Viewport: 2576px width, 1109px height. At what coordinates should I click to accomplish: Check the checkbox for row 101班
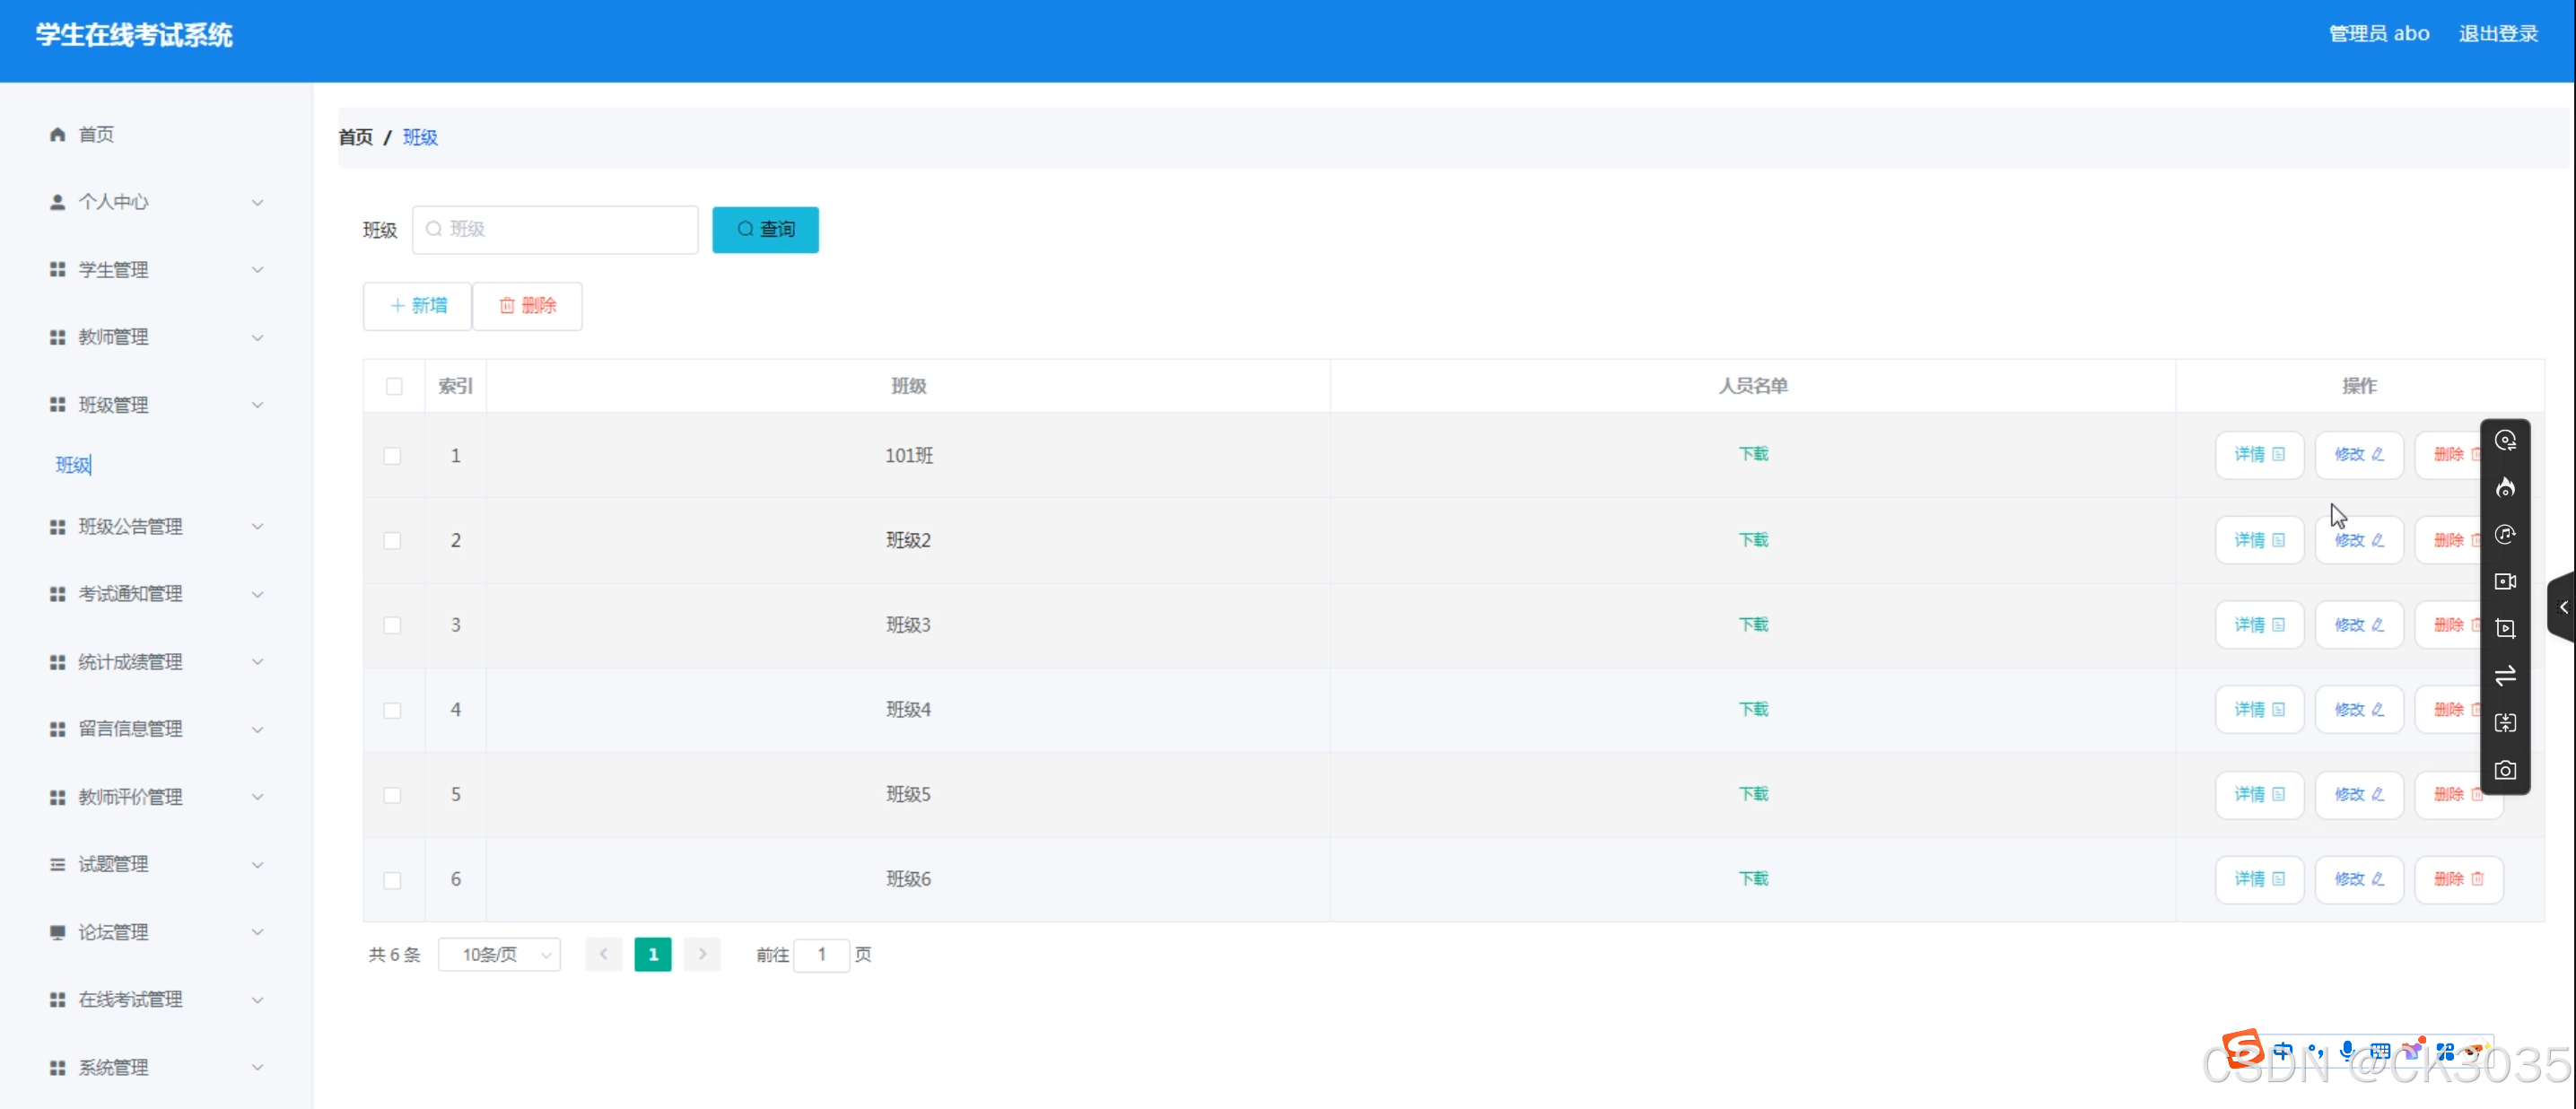393,456
